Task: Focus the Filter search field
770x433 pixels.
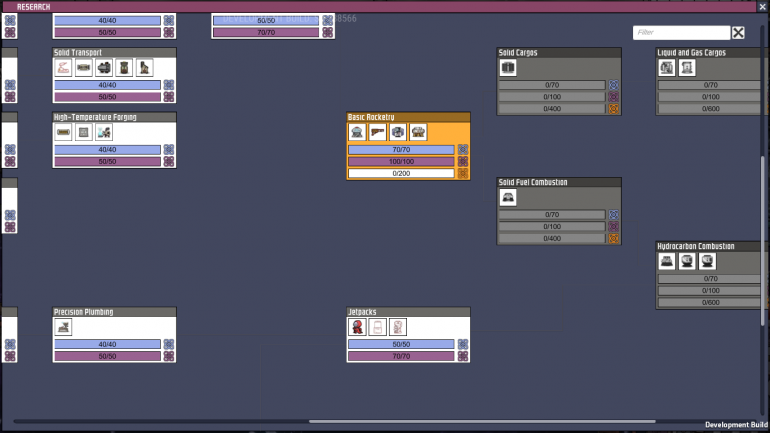Action: [681, 32]
